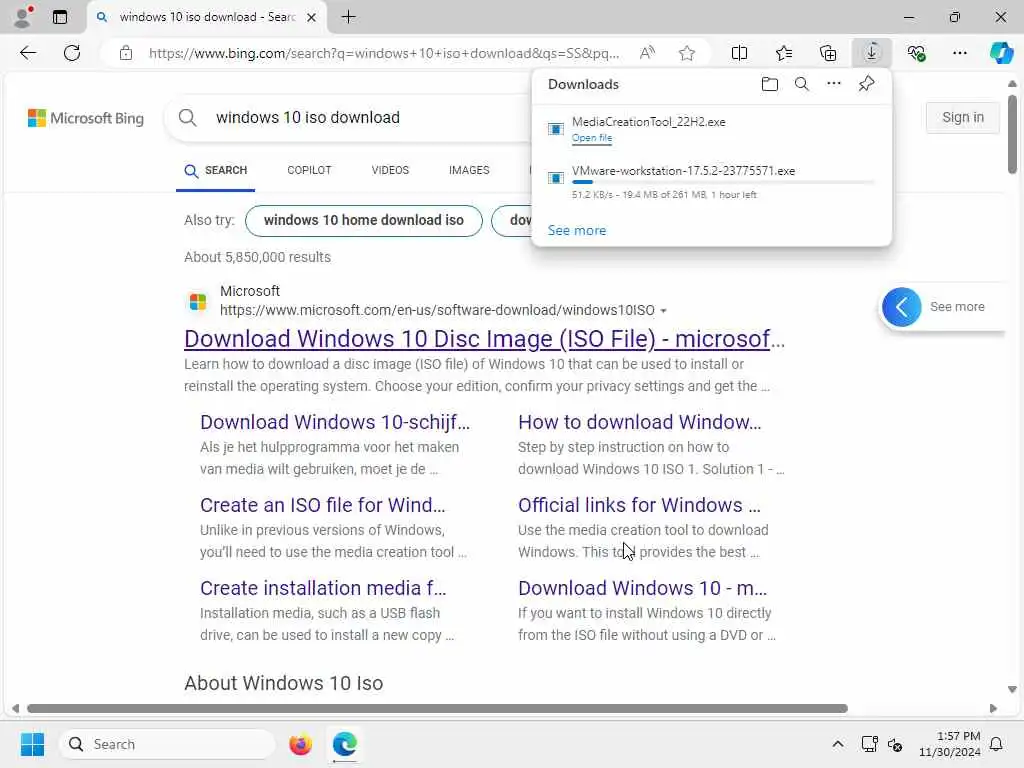Click the Microsoft Bing logo
Screen dimensions: 1024x768
(x=86, y=118)
